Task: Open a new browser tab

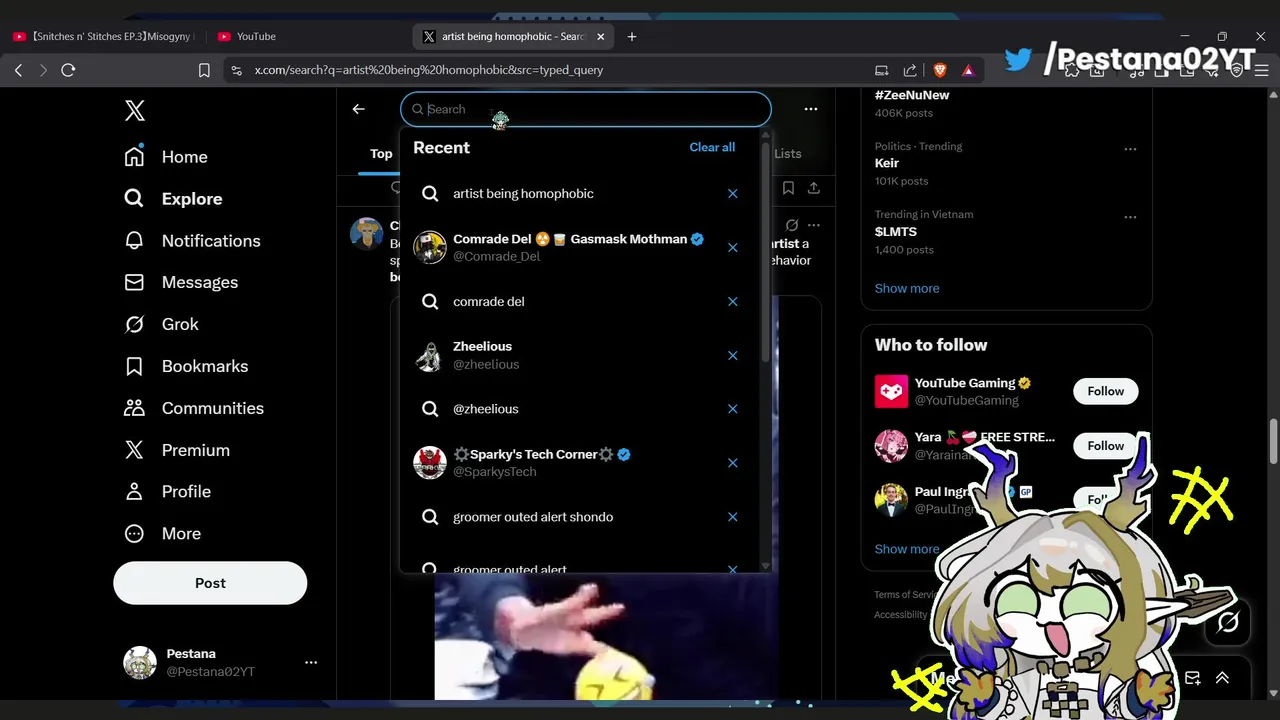Action: [632, 36]
